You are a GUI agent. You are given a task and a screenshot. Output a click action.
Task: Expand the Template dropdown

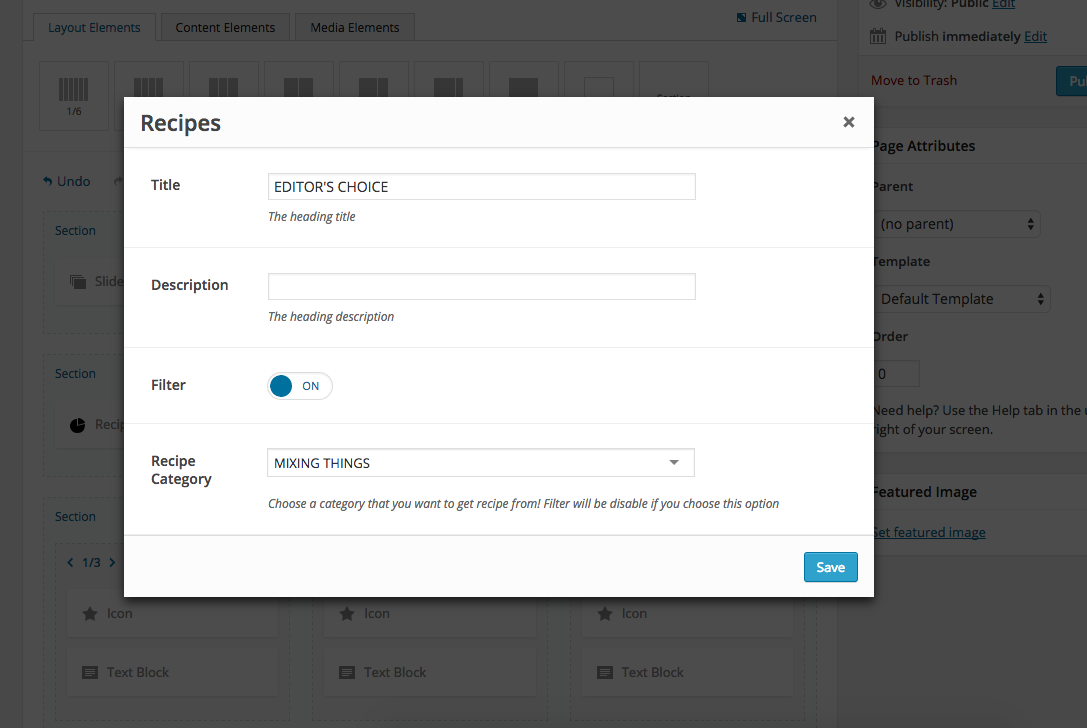click(x=961, y=299)
